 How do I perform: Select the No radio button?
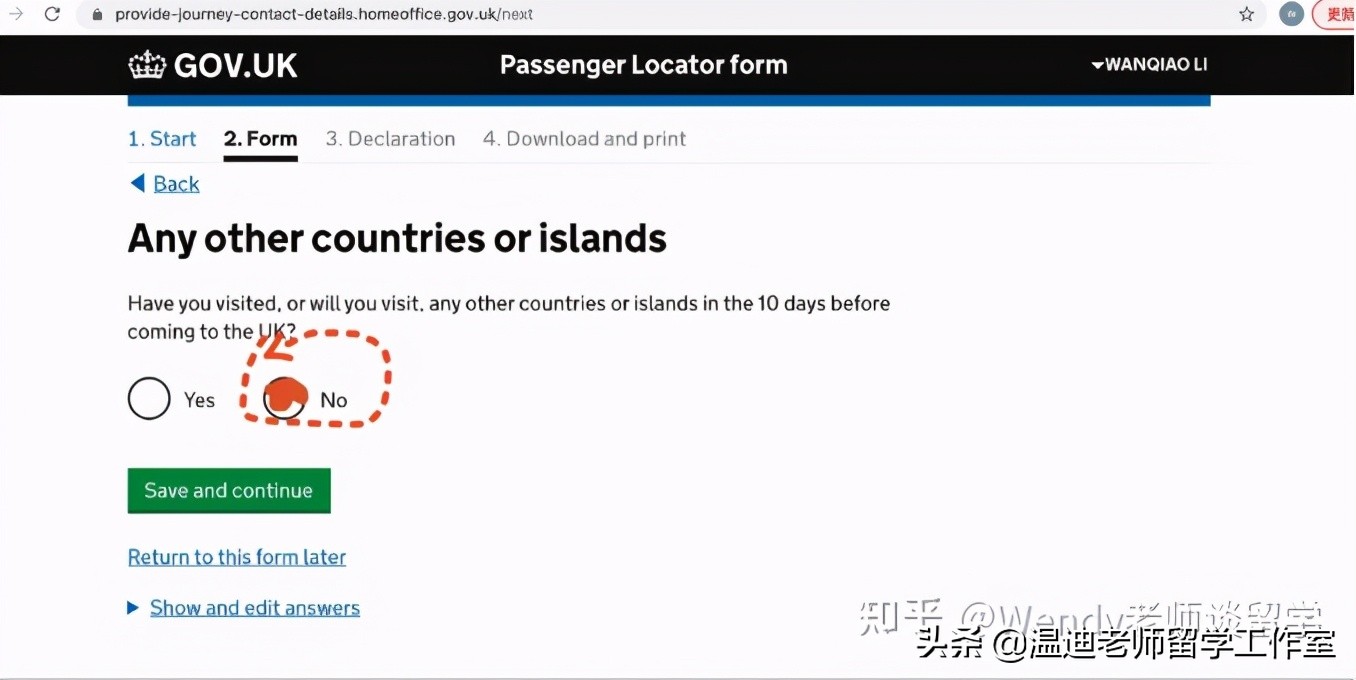point(284,398)
